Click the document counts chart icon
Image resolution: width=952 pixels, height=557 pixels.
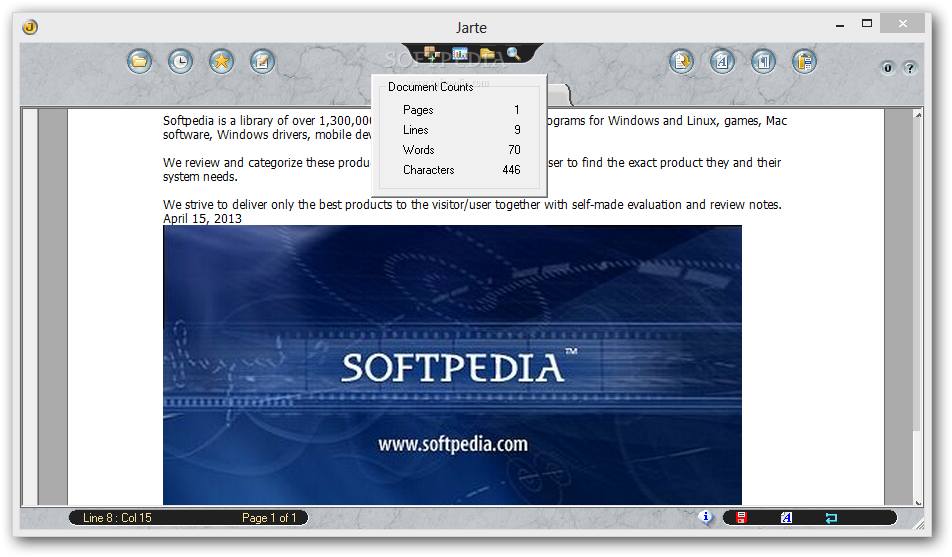[460, 54]
